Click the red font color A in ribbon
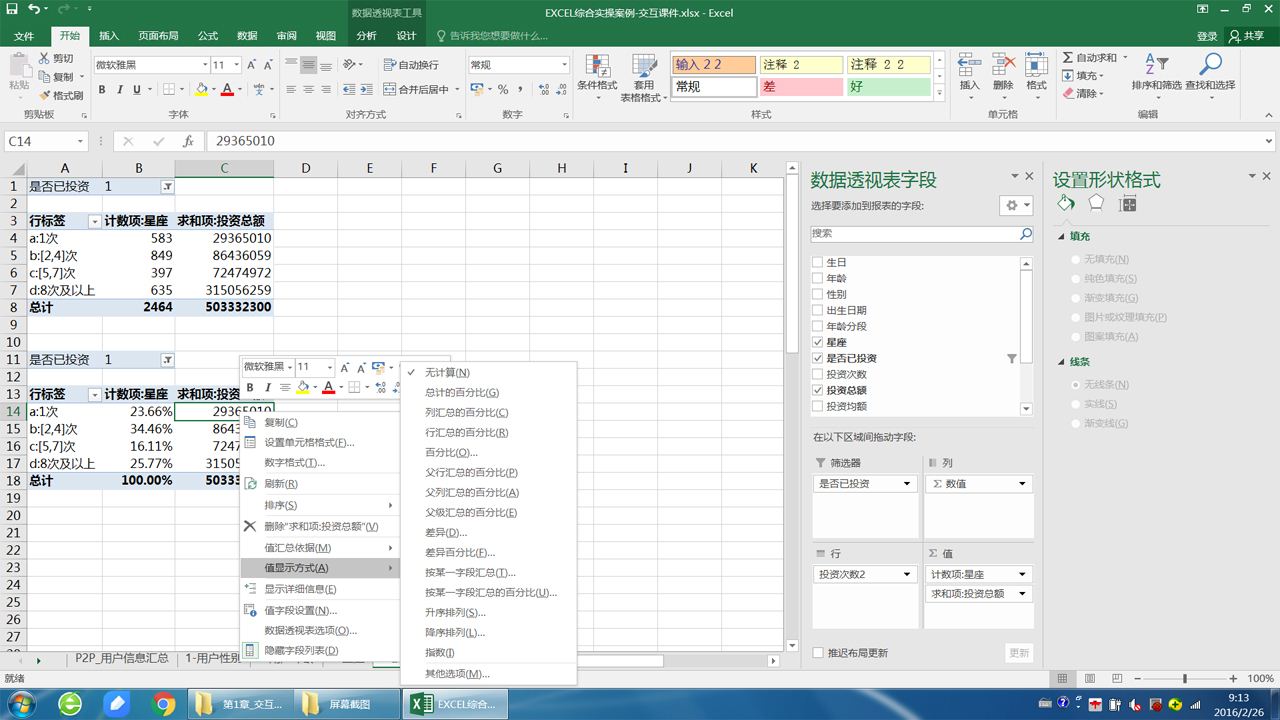Viewport: 1280px width, 720px height. click(227, 89)
